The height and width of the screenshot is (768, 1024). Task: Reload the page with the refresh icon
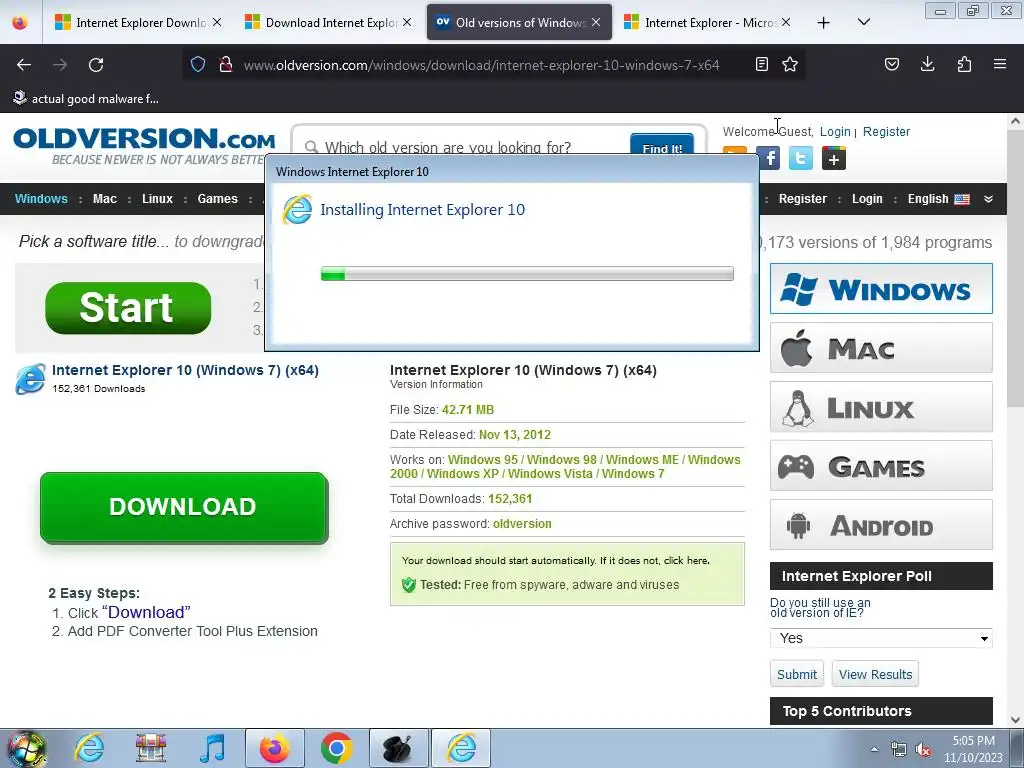pyautogui.click(x=96, y=65)
